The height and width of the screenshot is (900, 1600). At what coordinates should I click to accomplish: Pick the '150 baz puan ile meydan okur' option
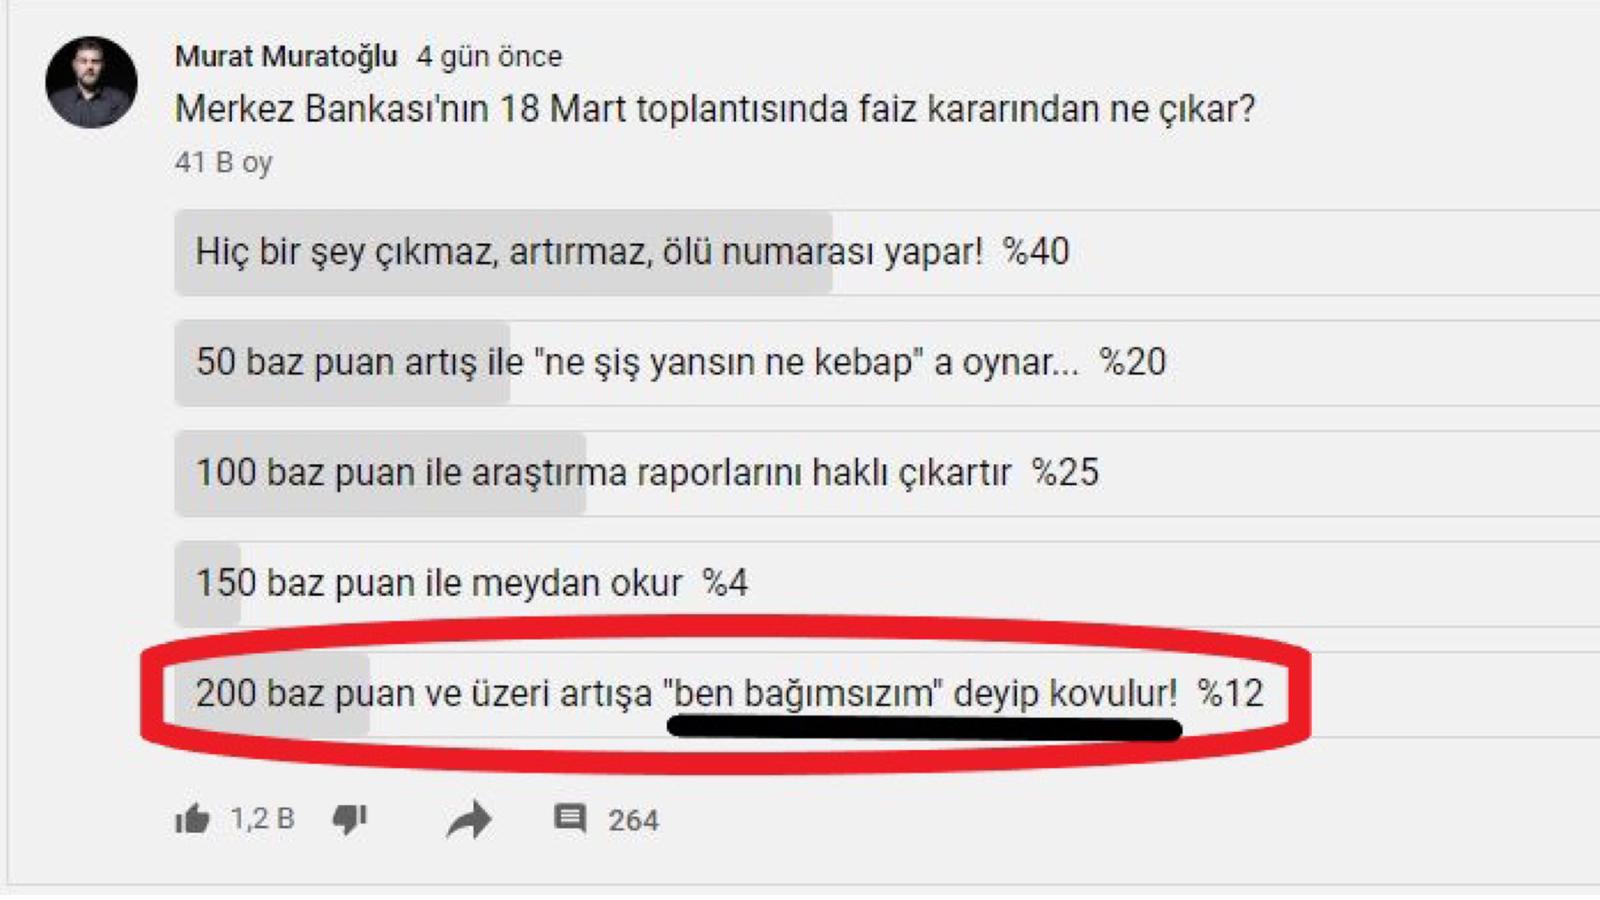coord(887,584)
